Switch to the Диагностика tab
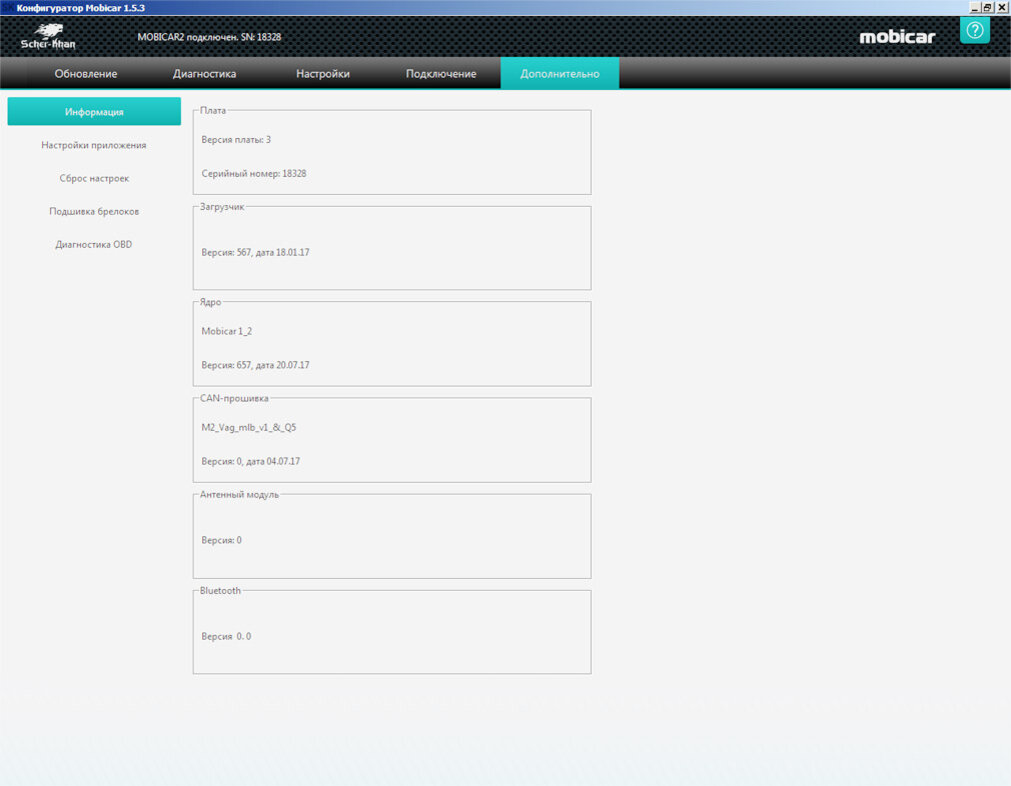 (204, 74)
